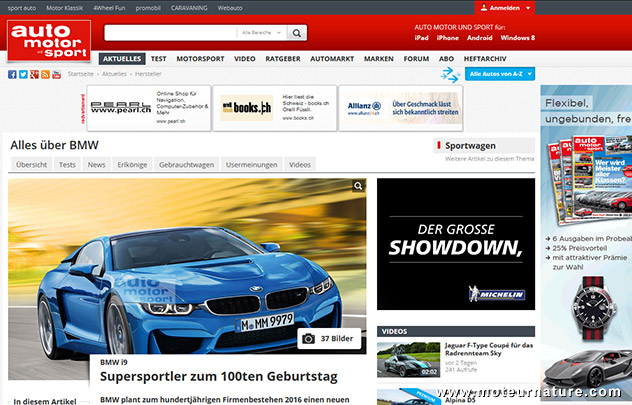Screen dimensions: 632x405
Task: Click the Windows 8 app link
Action: click(518, 38)
